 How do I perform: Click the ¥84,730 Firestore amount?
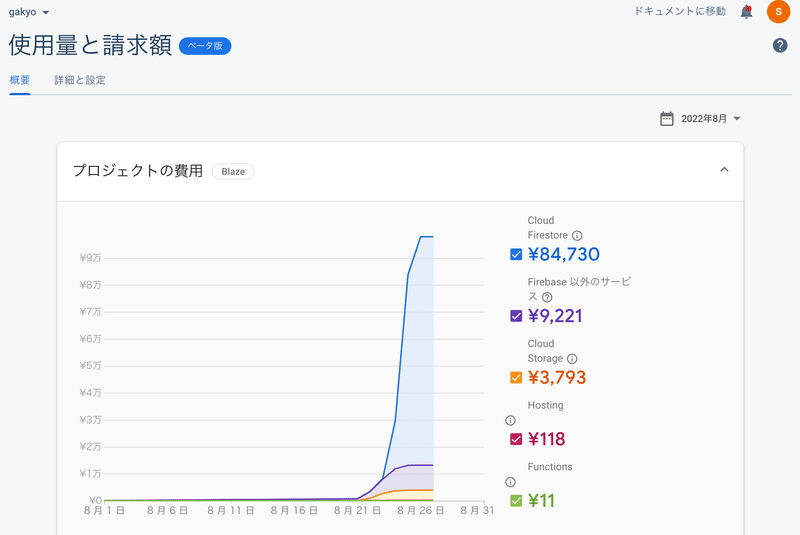point(564,254)
